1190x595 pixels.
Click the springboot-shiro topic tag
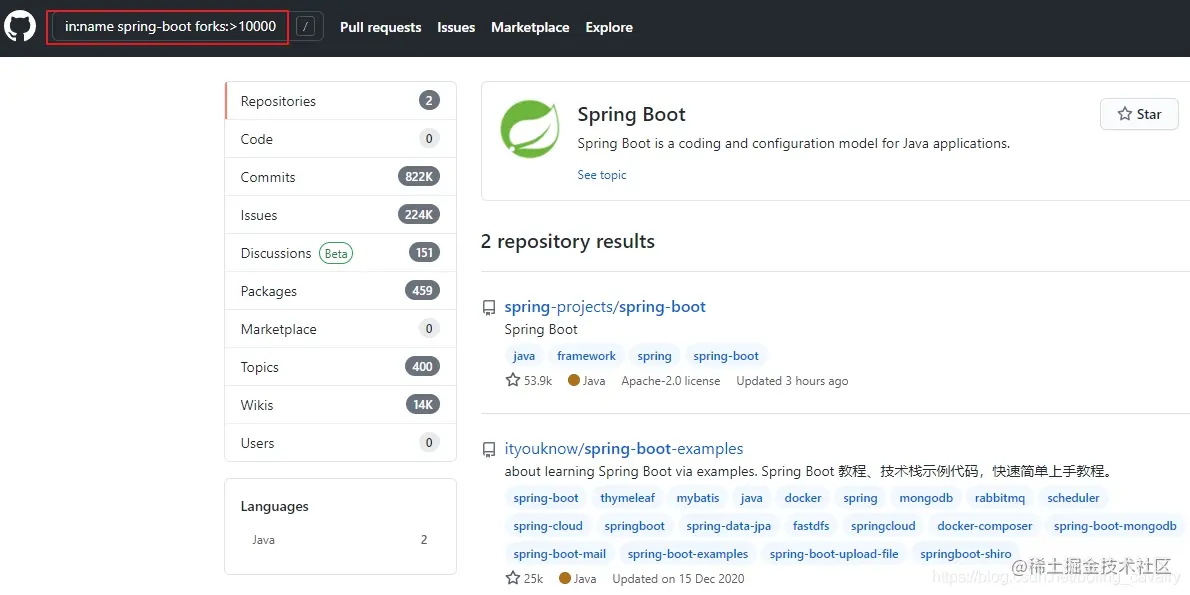(x=965, y=554)
